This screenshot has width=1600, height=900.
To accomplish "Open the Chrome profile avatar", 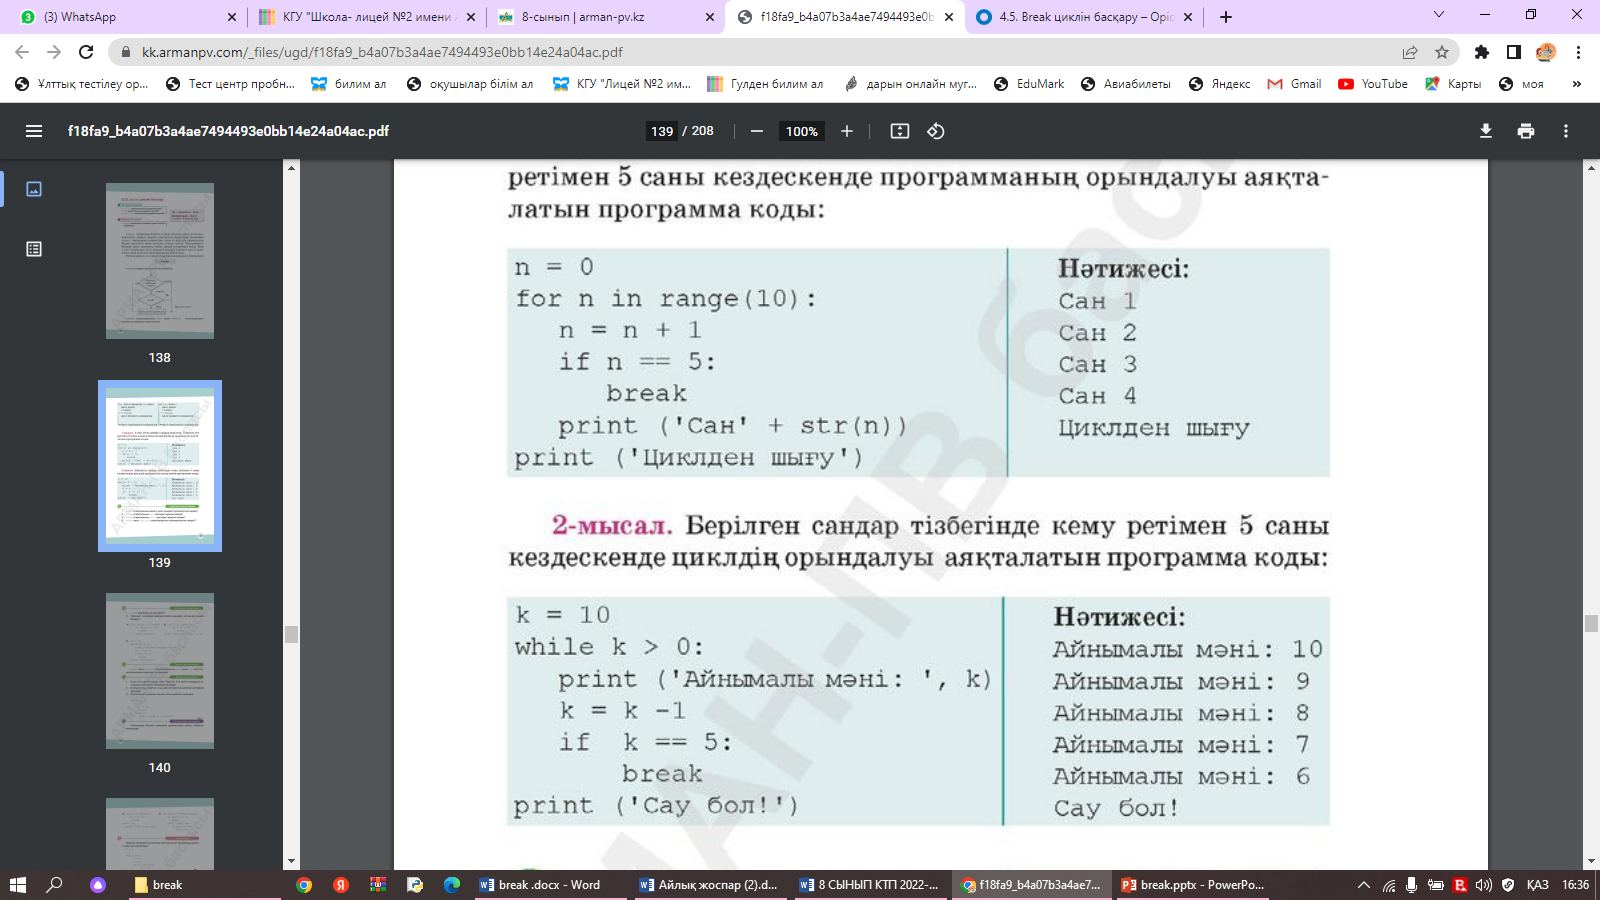I will (1546, 52).
